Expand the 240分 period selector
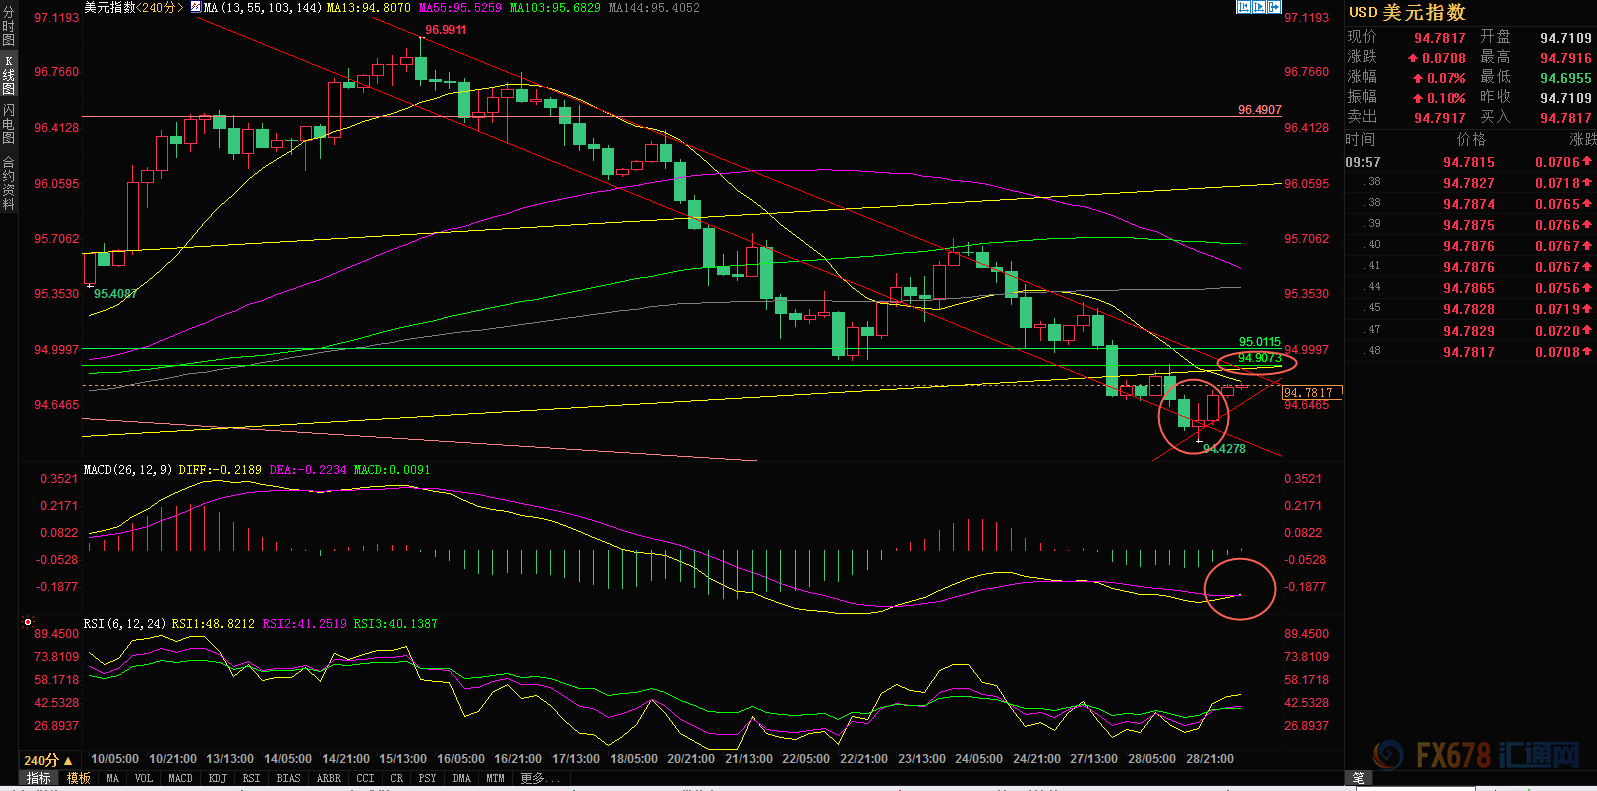Image resolution: width=1597 pixels, height=791 pixels. [x=48, y=760]
